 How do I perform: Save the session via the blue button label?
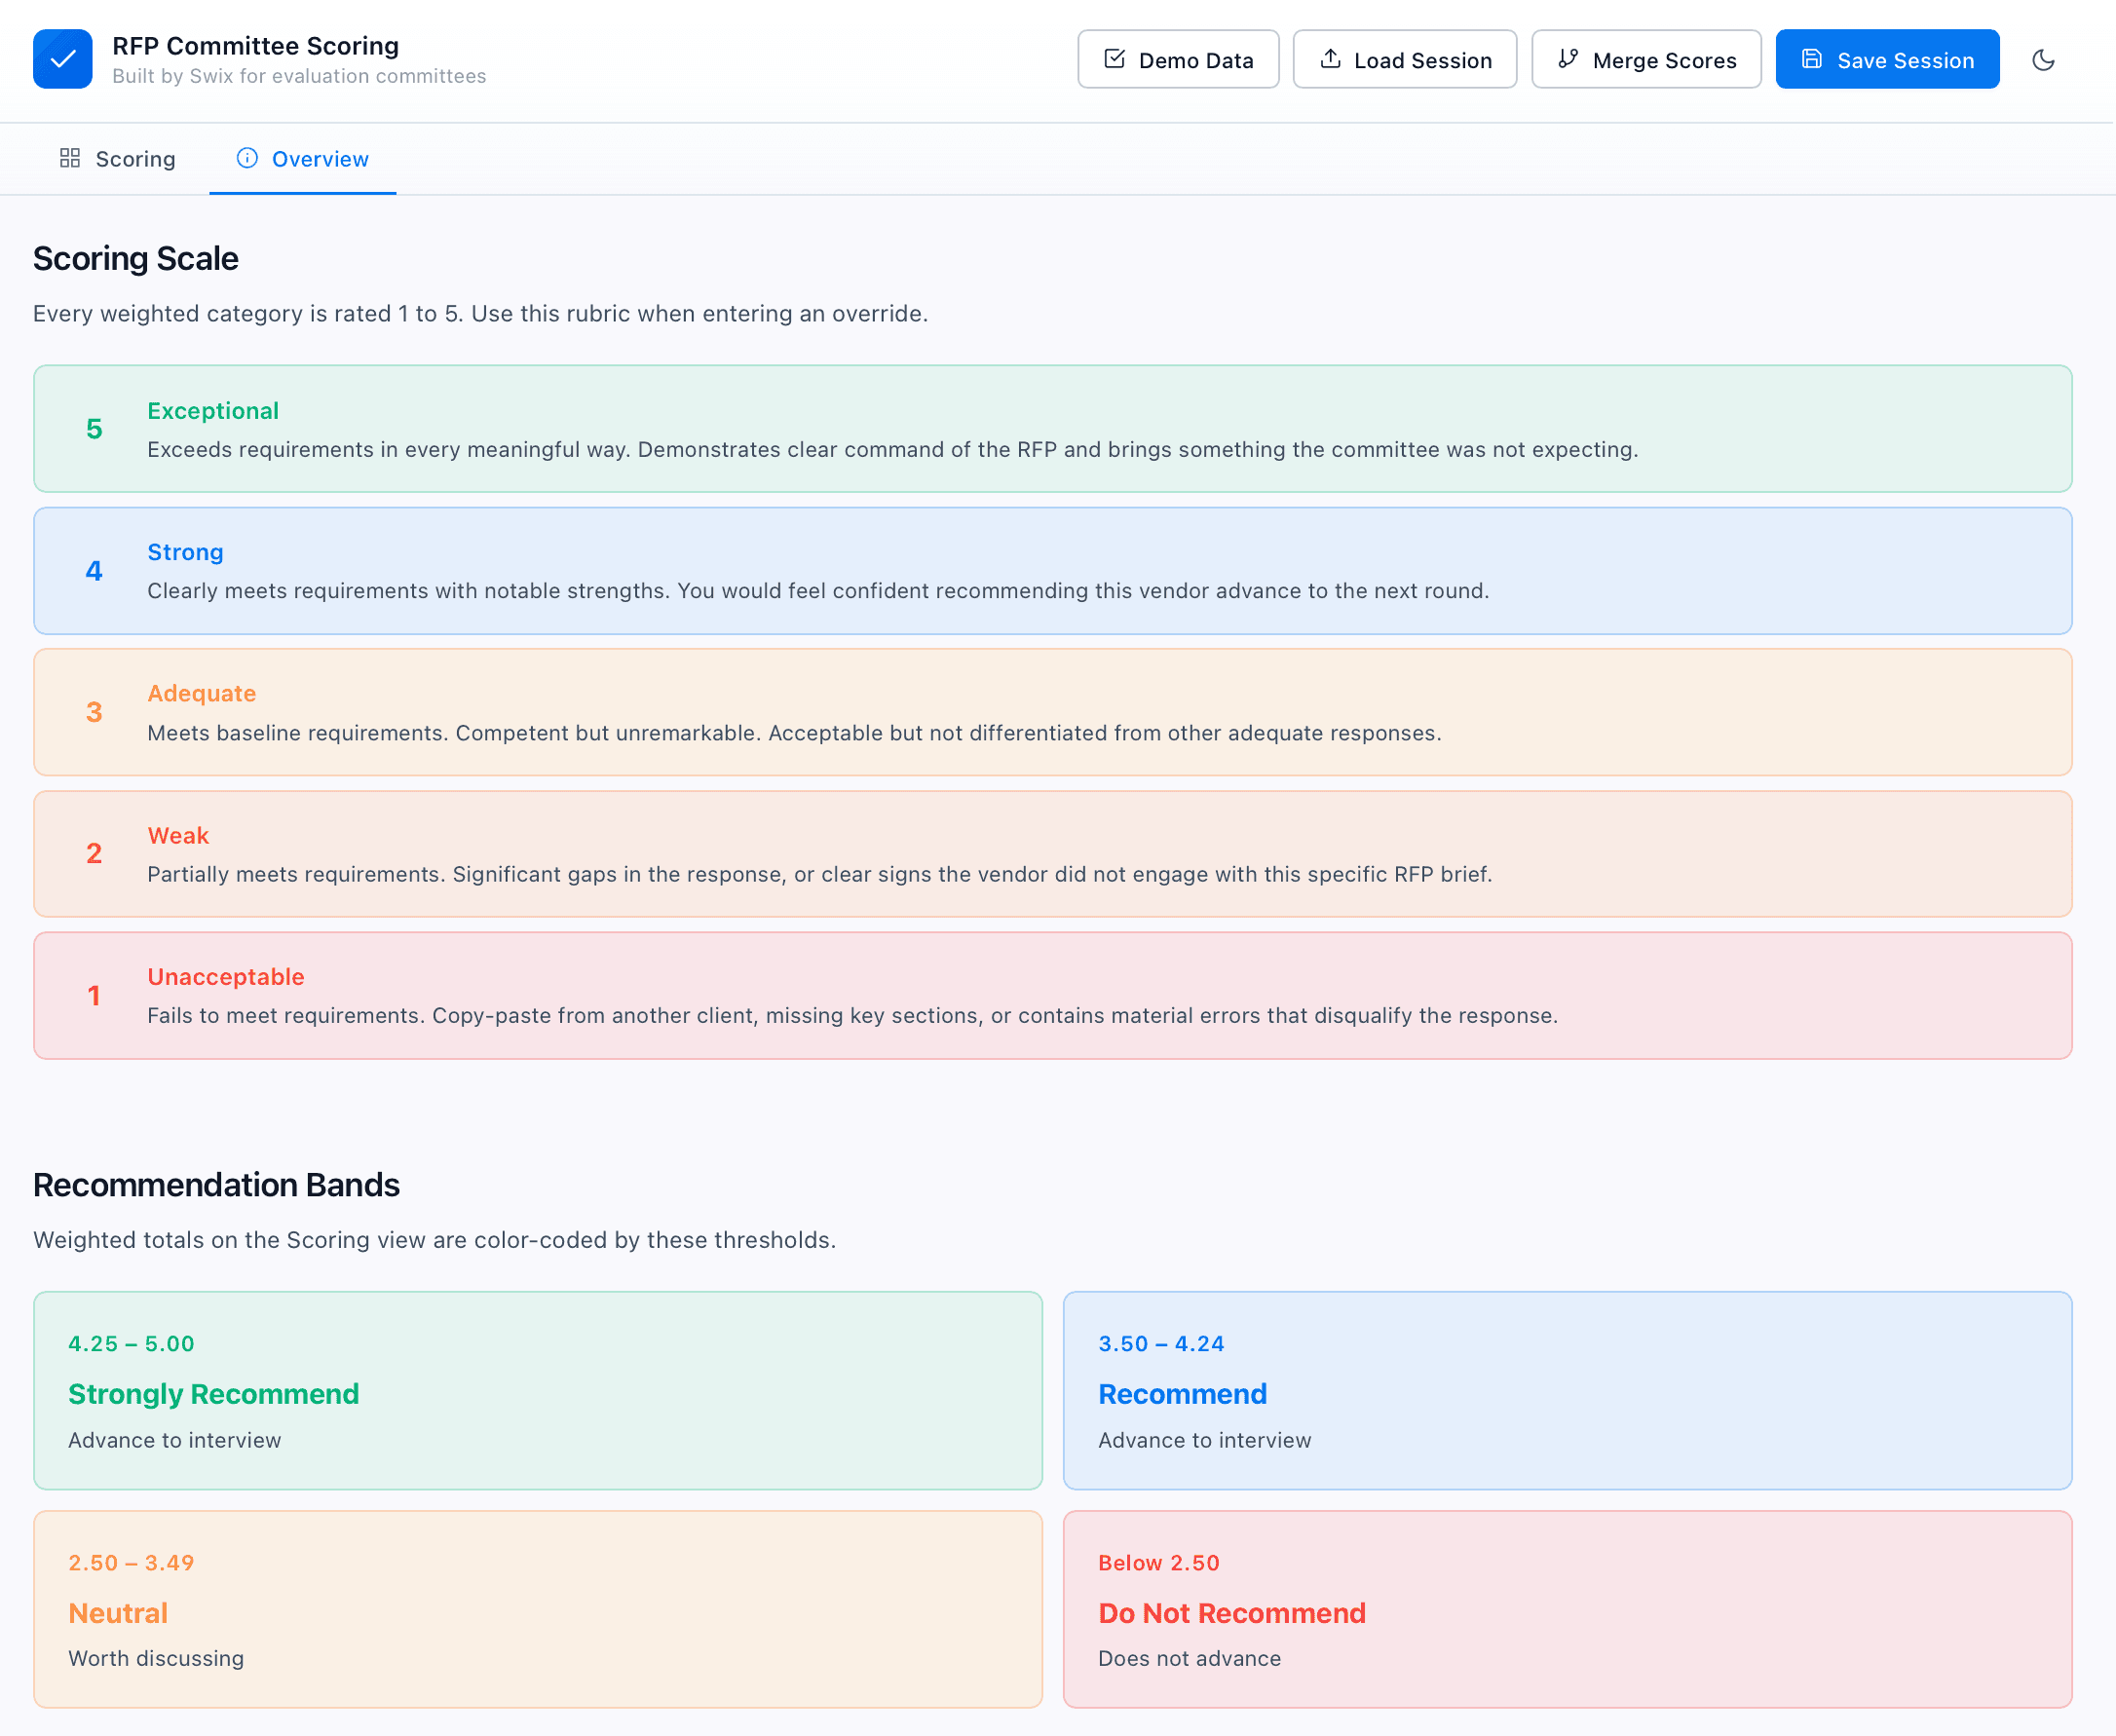1905,61
